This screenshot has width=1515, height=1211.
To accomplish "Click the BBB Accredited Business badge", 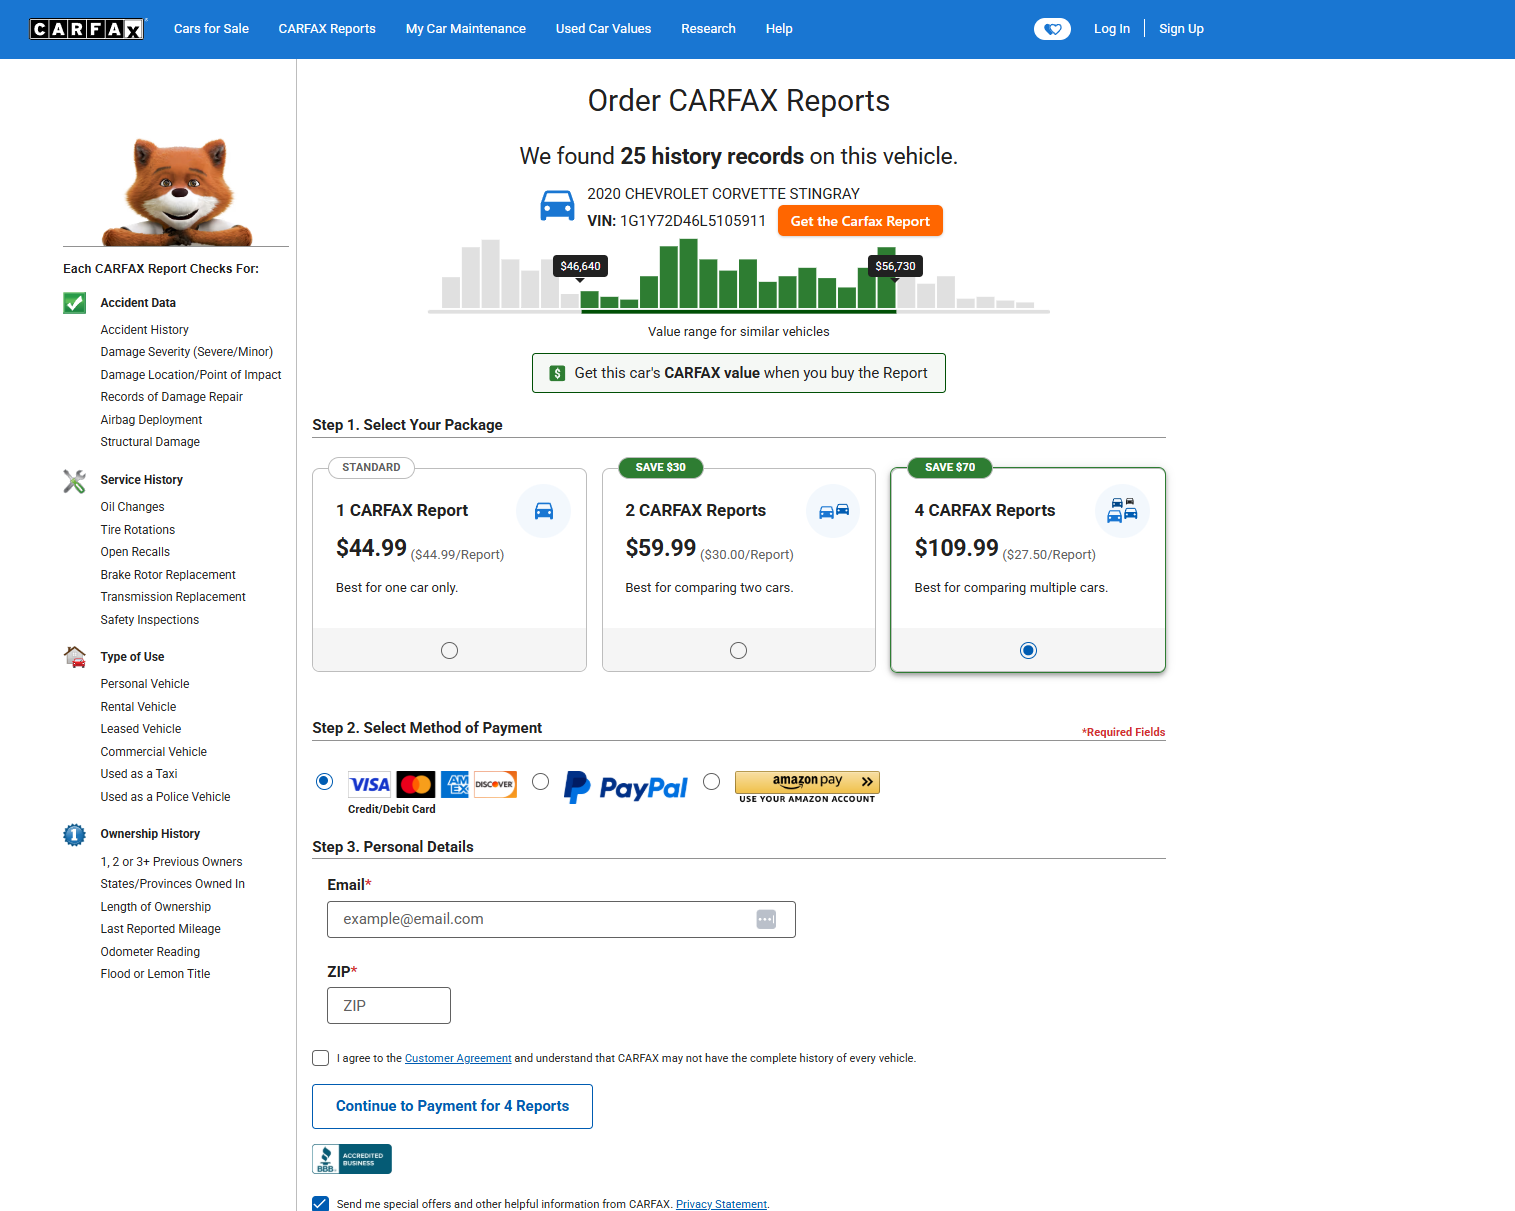I will 352,1159.
